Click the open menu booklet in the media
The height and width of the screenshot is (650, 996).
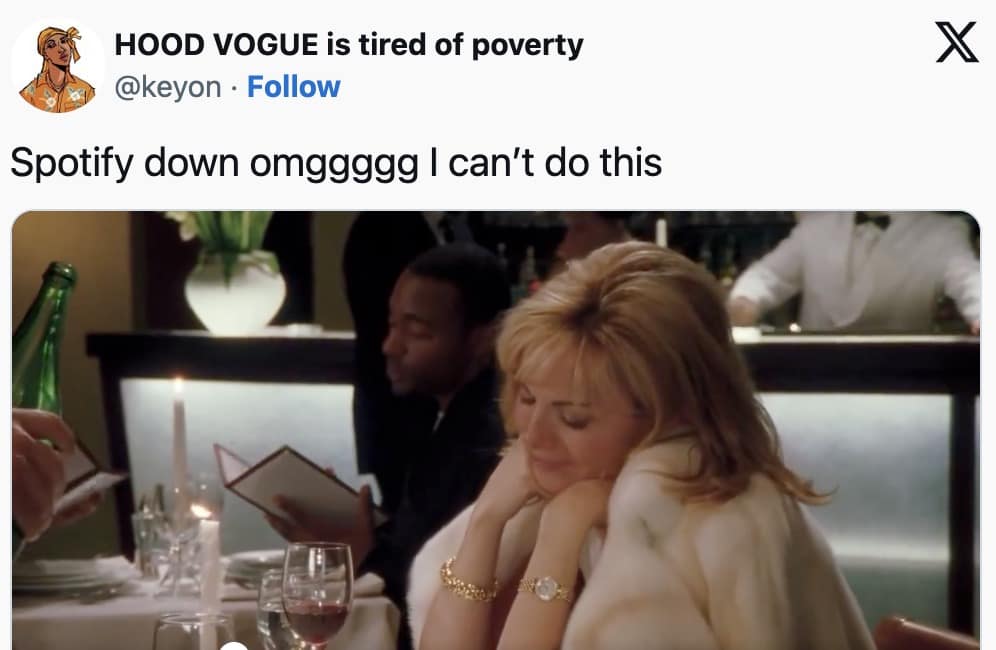(299, 485)
